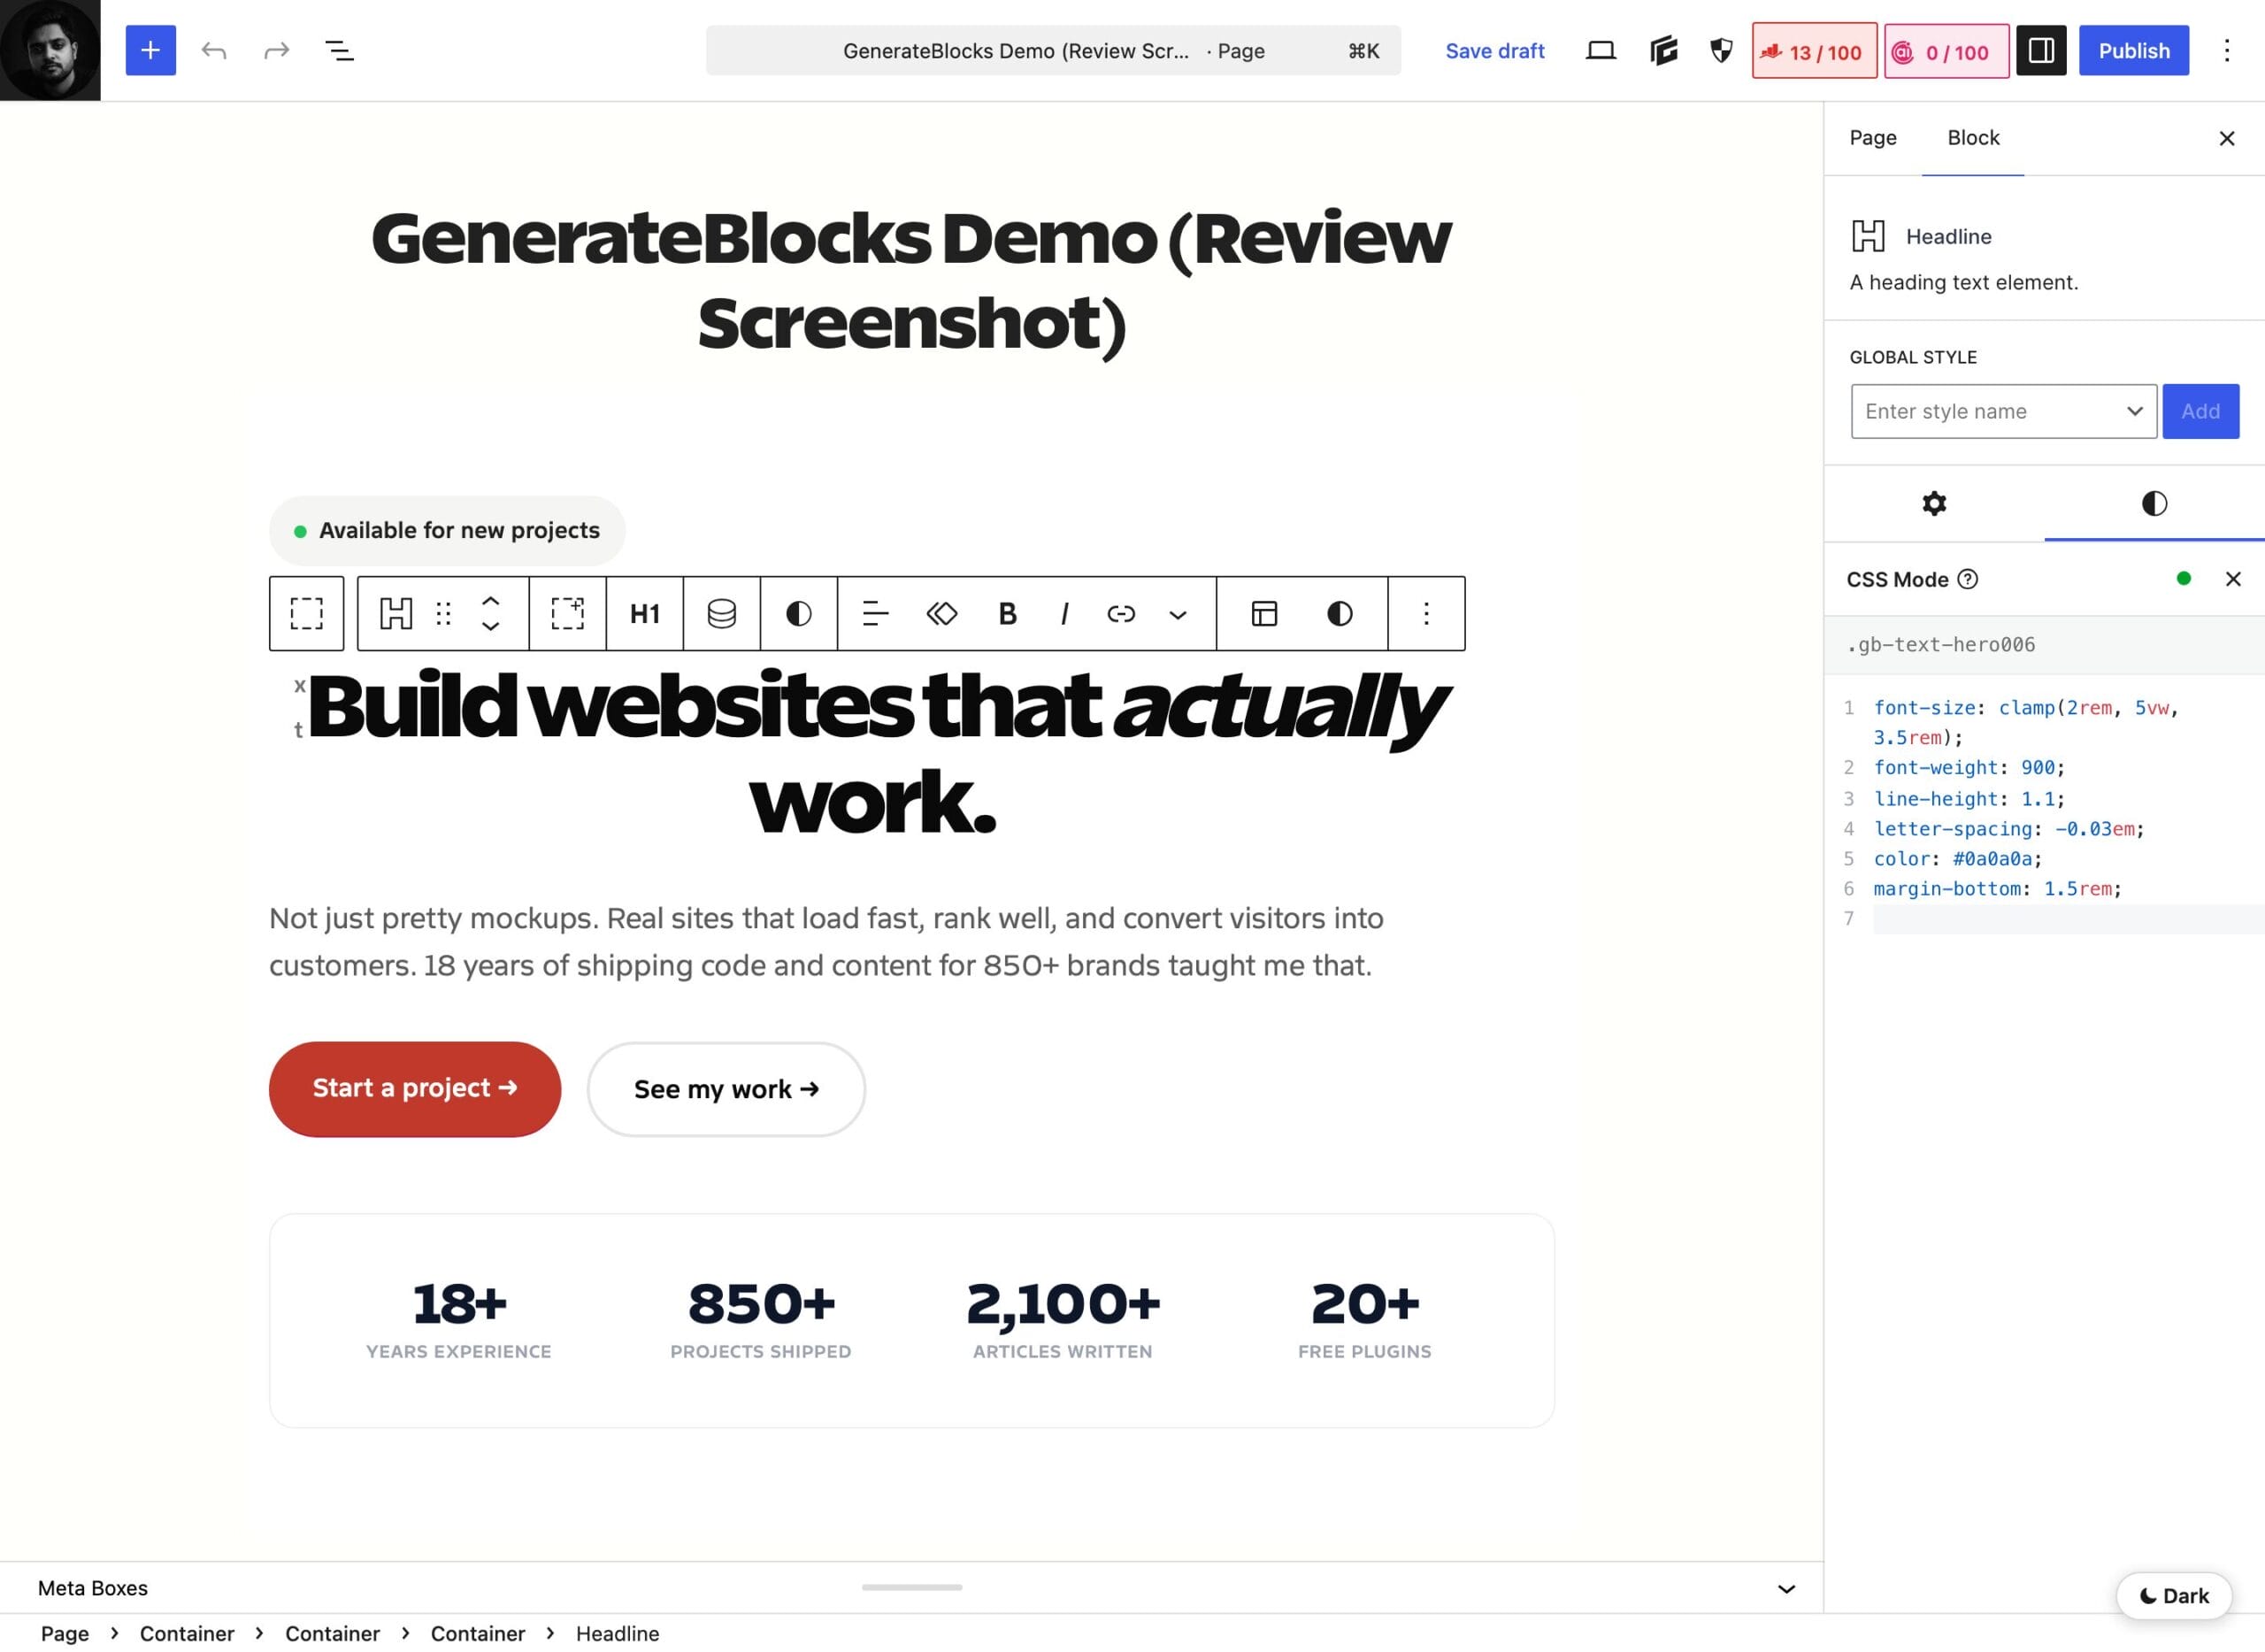Change heading level H1
Image resolution: width=2265 pixels, height=1652 pixels.
point(644,613)
